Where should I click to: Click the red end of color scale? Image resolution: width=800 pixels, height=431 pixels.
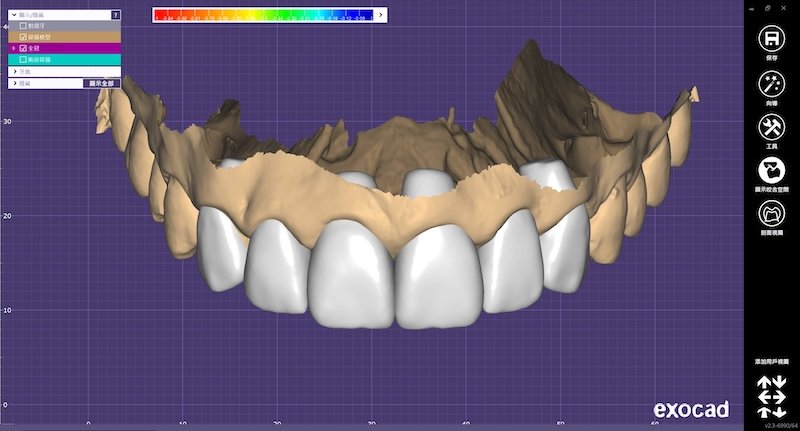point(161,15)
